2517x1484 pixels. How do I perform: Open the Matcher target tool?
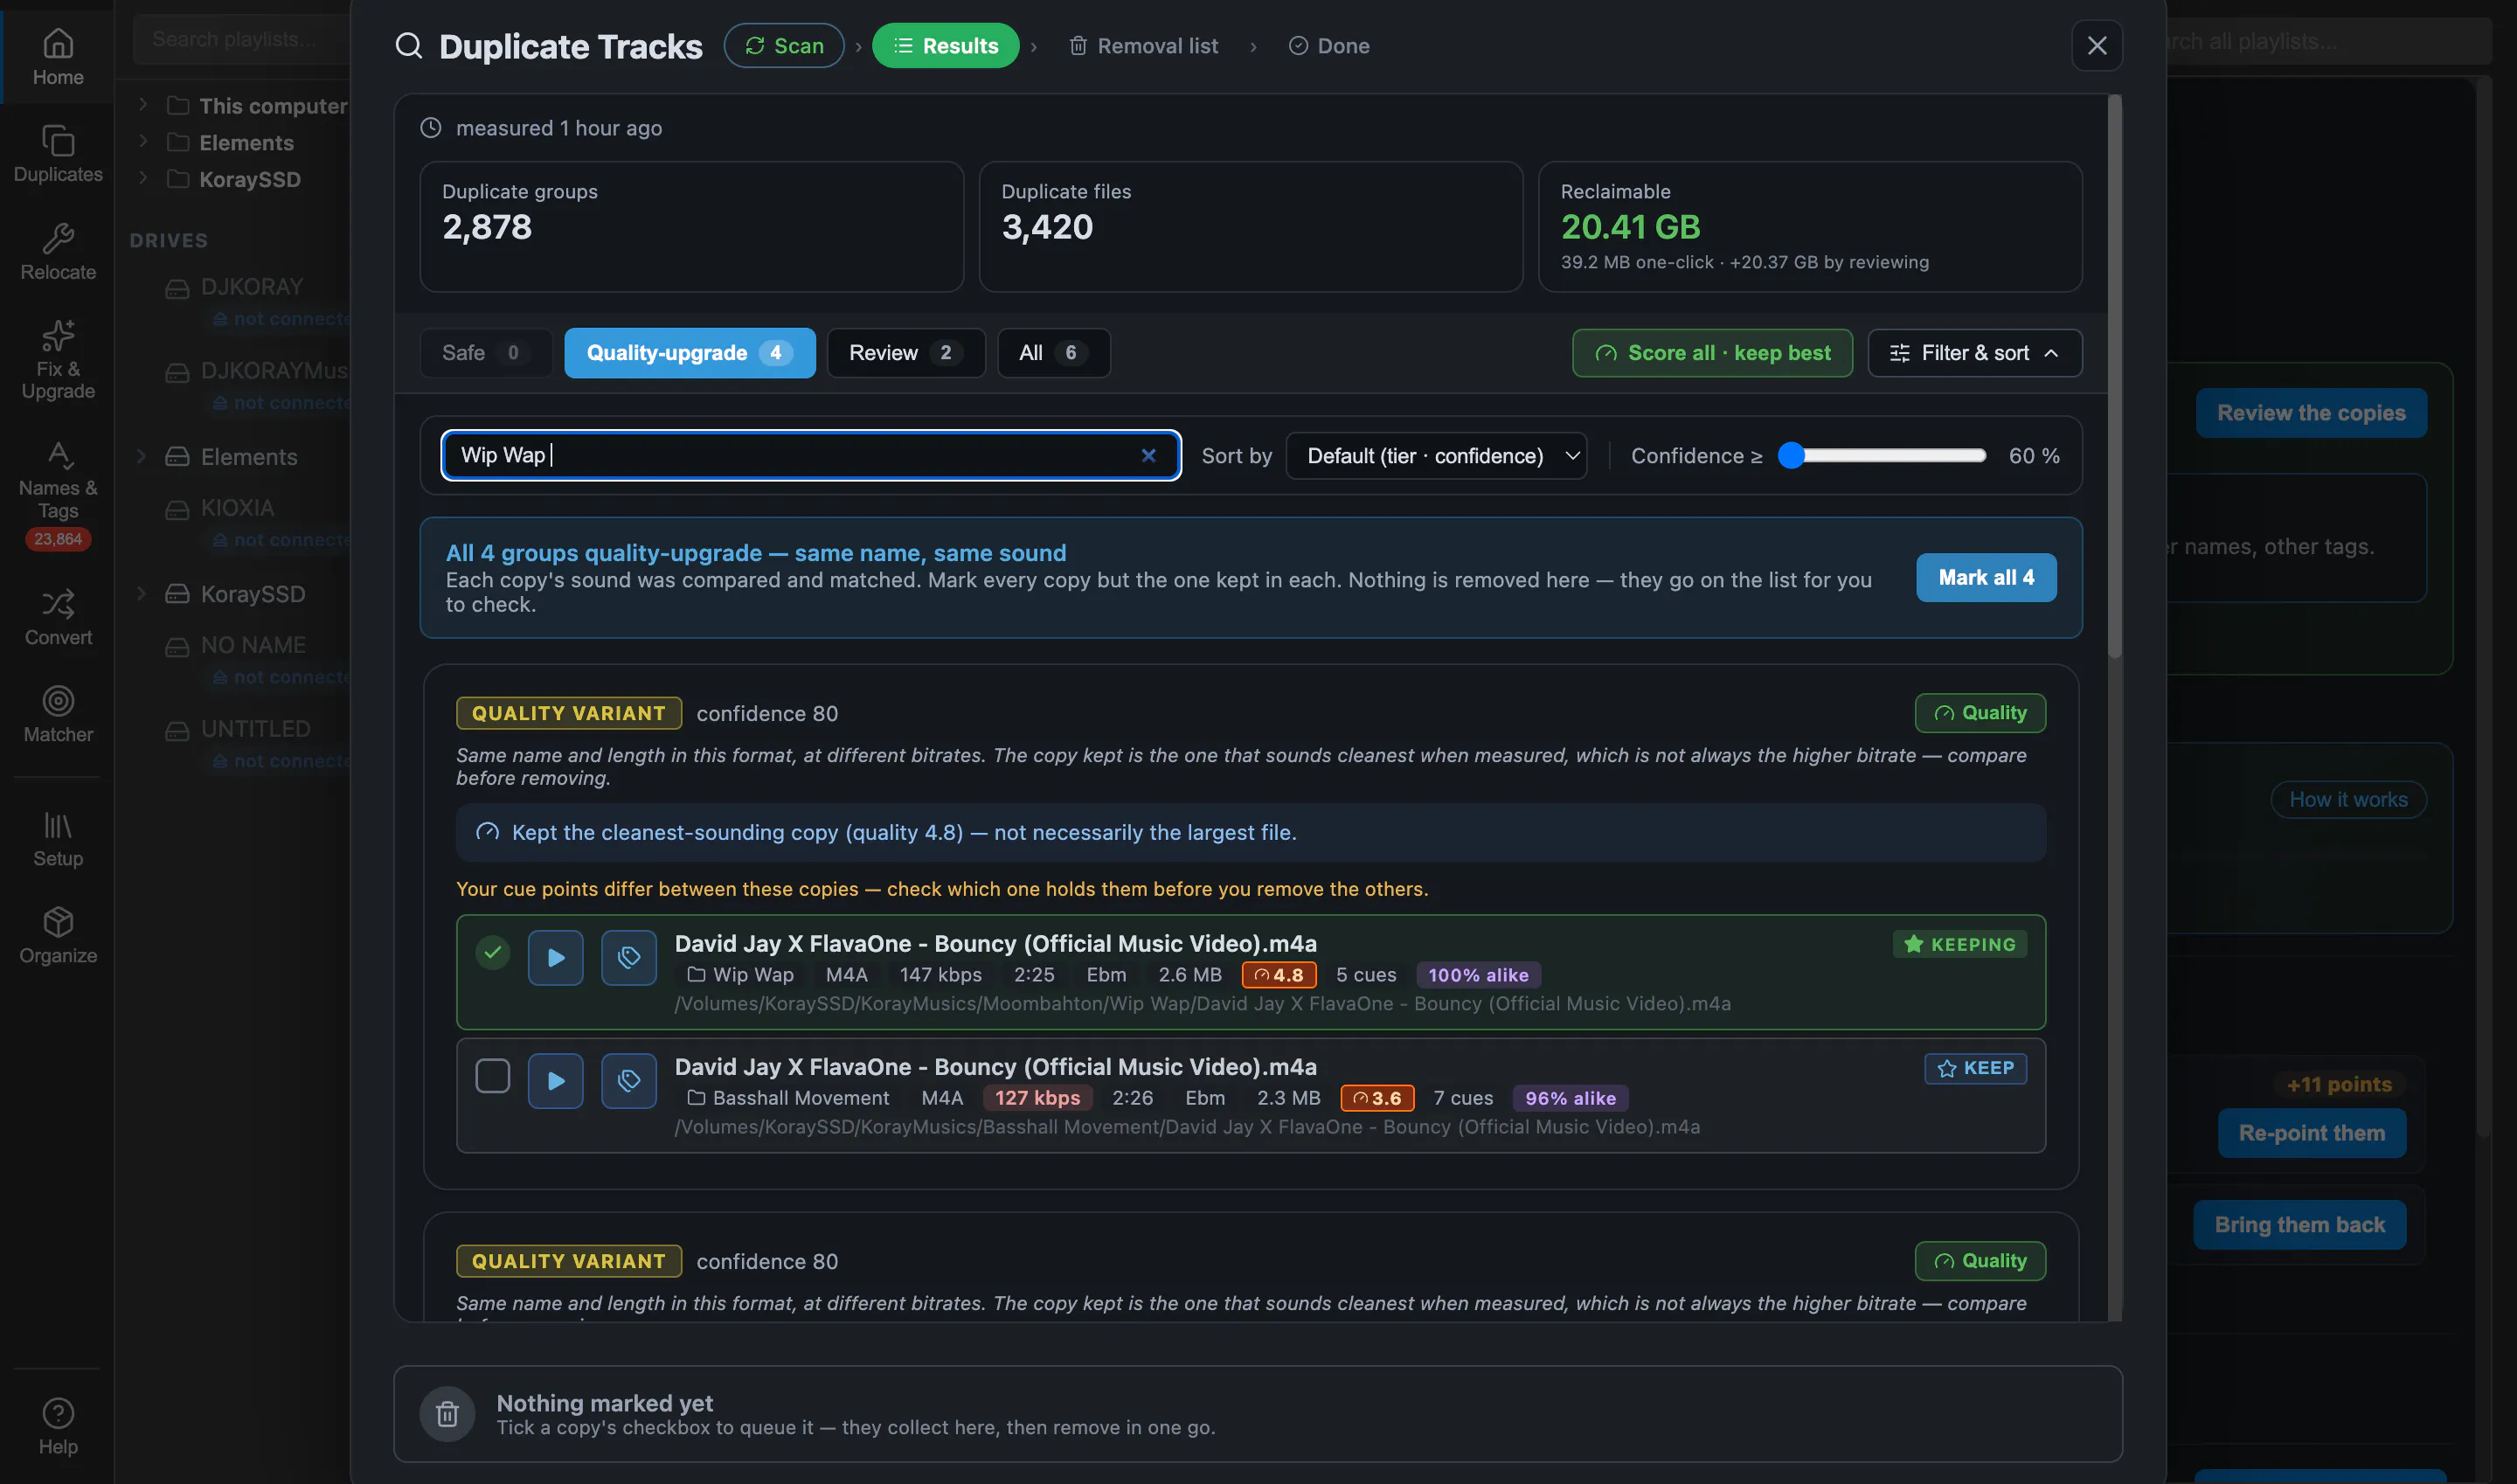pos(57,714)
